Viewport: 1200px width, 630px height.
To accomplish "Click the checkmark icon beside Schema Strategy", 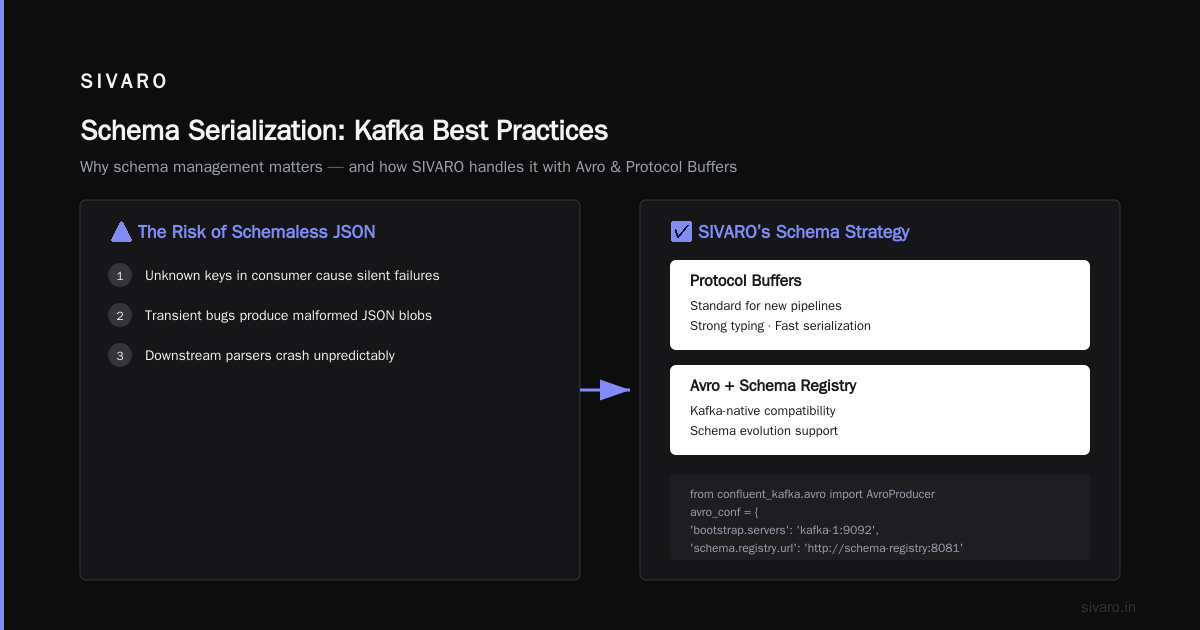I will pyautogui.click(x=681, y=232).
